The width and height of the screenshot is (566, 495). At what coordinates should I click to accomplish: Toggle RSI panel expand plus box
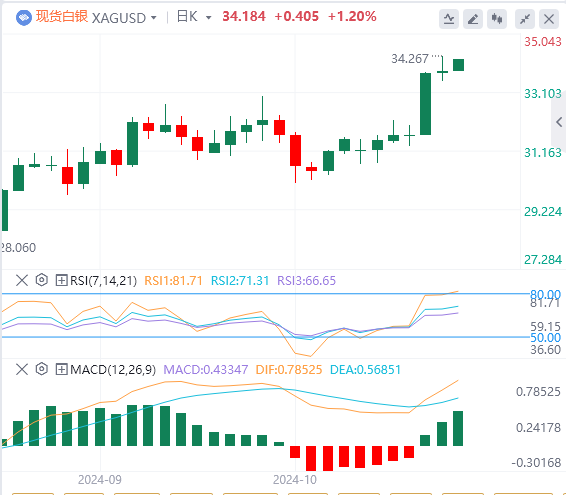click(x=61, y=280)
